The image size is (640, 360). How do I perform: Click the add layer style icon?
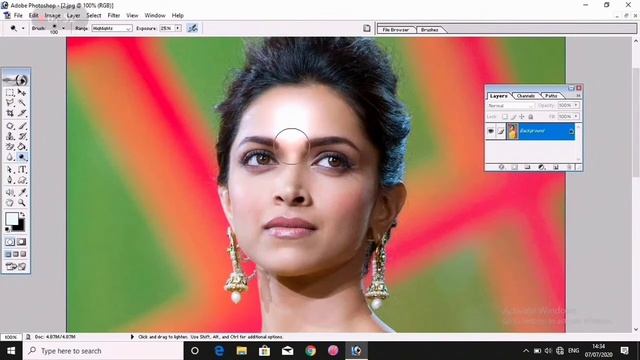click(x=502, y=167)
